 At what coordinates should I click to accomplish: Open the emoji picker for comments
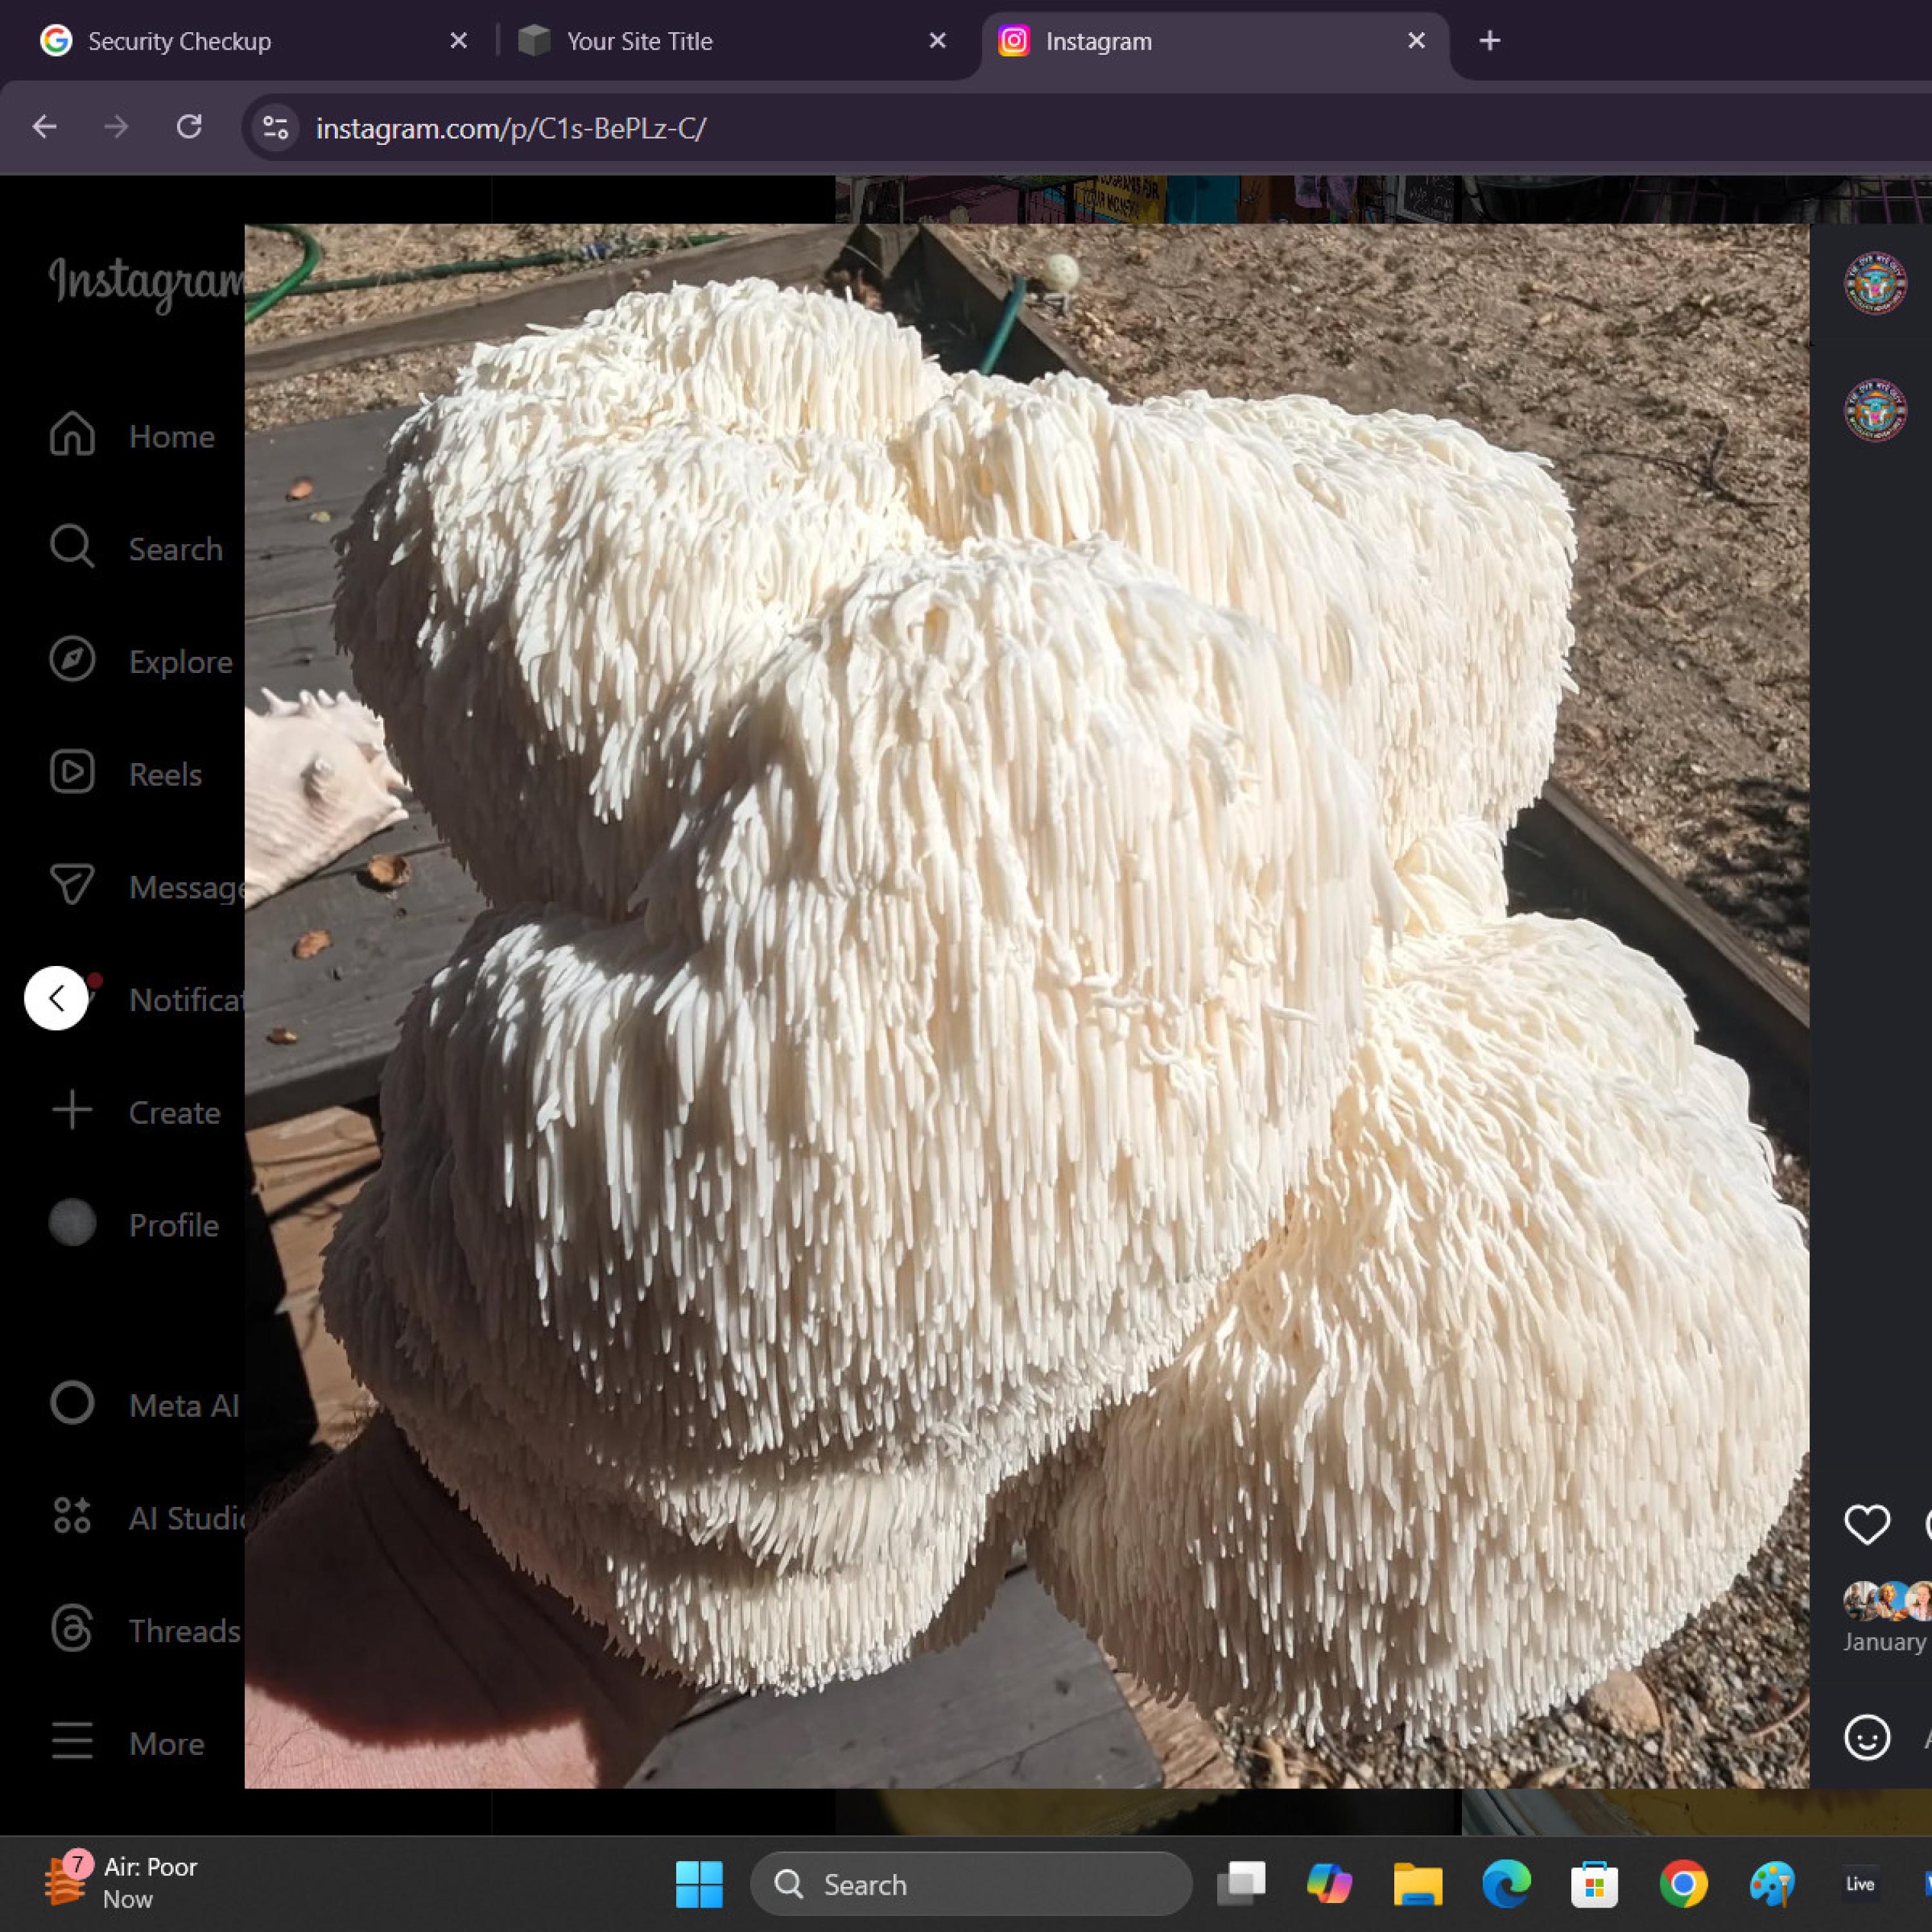1866,1737
